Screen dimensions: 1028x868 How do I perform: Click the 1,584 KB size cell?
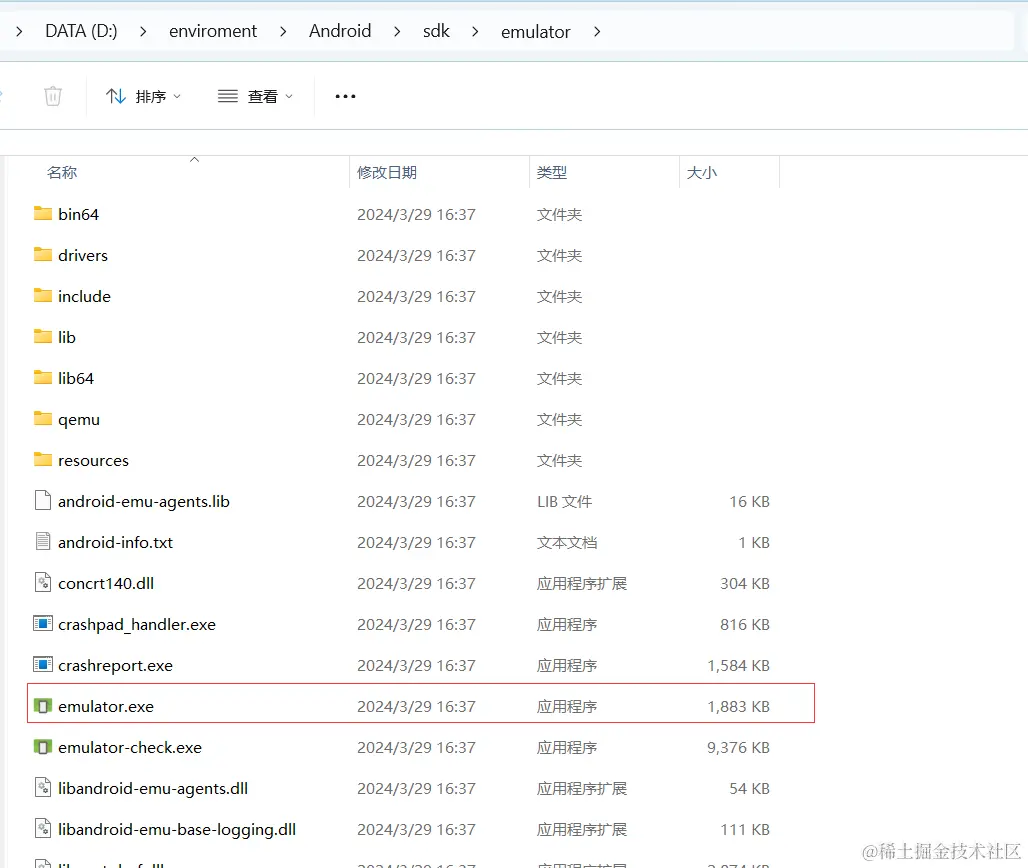[x=738, y=665]
